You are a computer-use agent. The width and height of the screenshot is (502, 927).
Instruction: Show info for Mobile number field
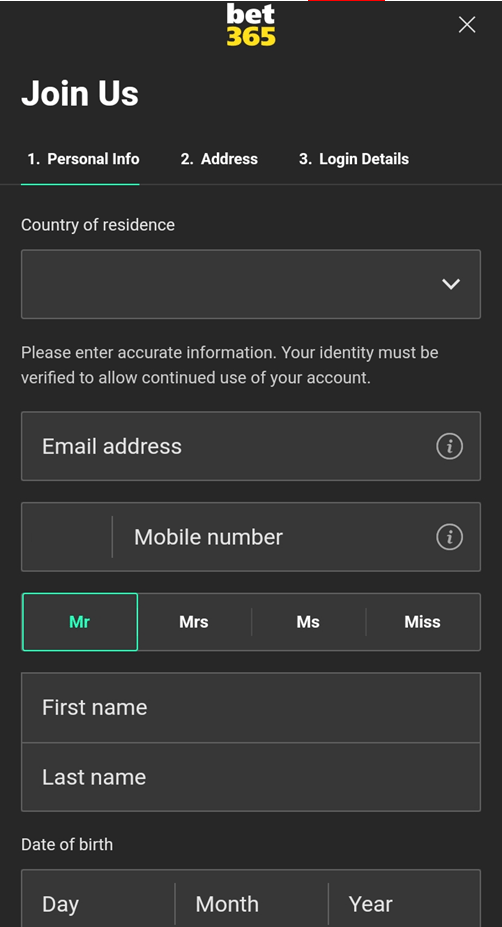pyautogui.click(x=449, y=537)
